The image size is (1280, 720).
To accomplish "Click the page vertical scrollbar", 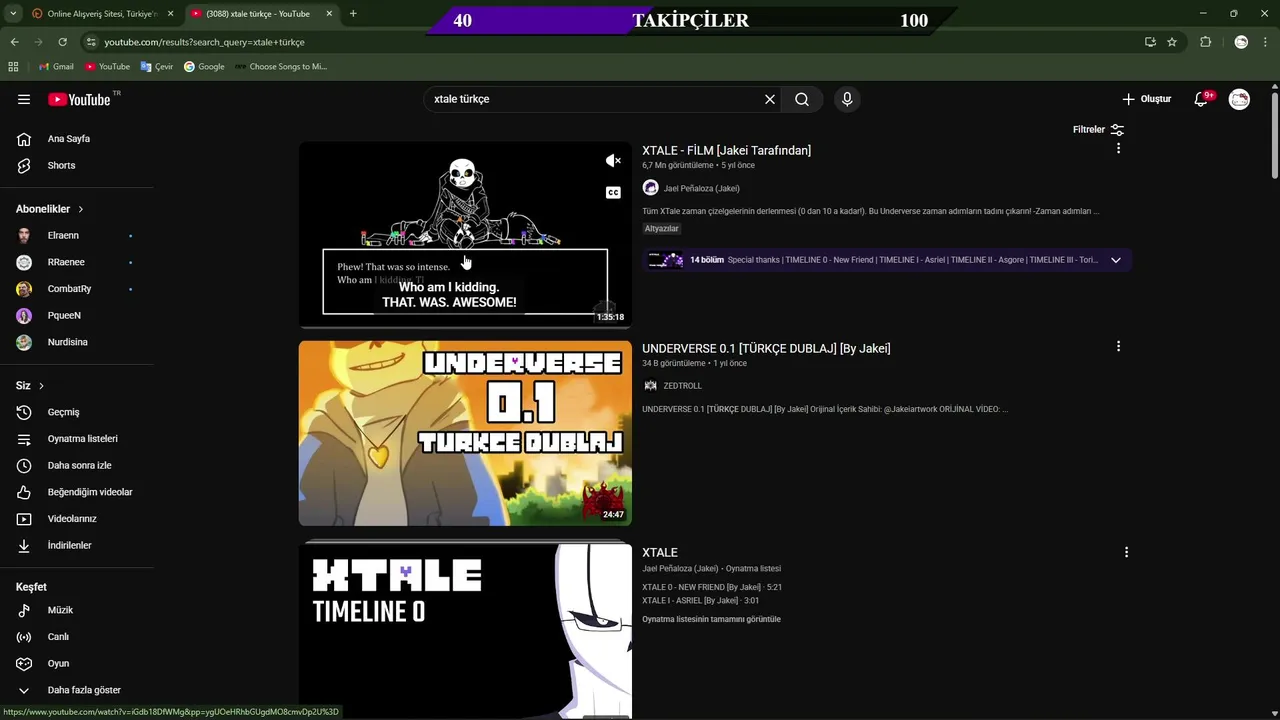I will 1274,136.
